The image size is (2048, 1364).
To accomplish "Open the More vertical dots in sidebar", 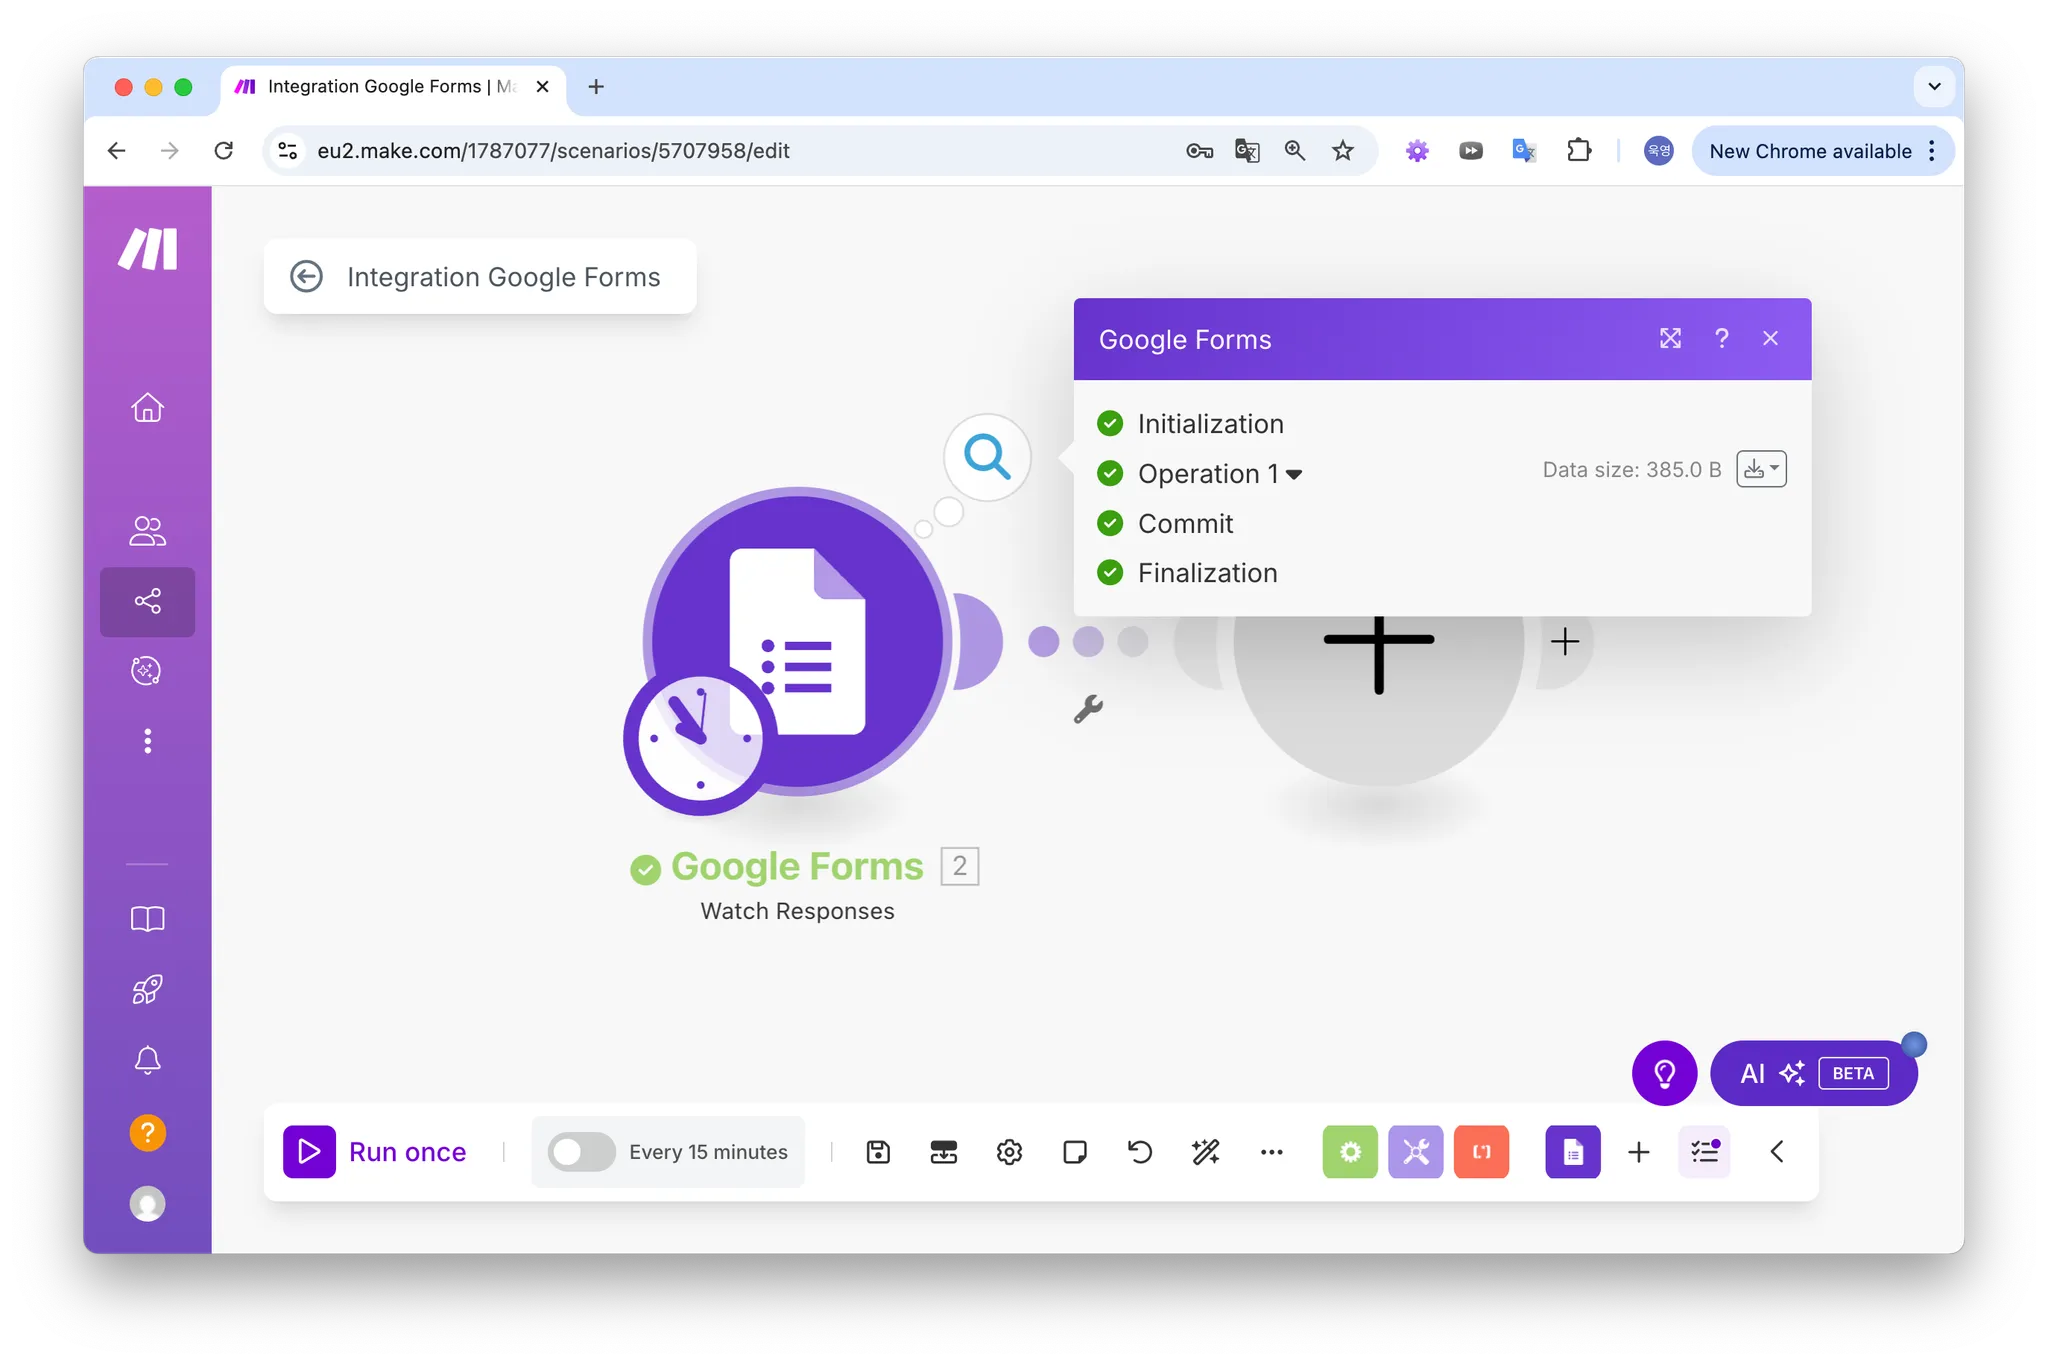I will [148, 741].
